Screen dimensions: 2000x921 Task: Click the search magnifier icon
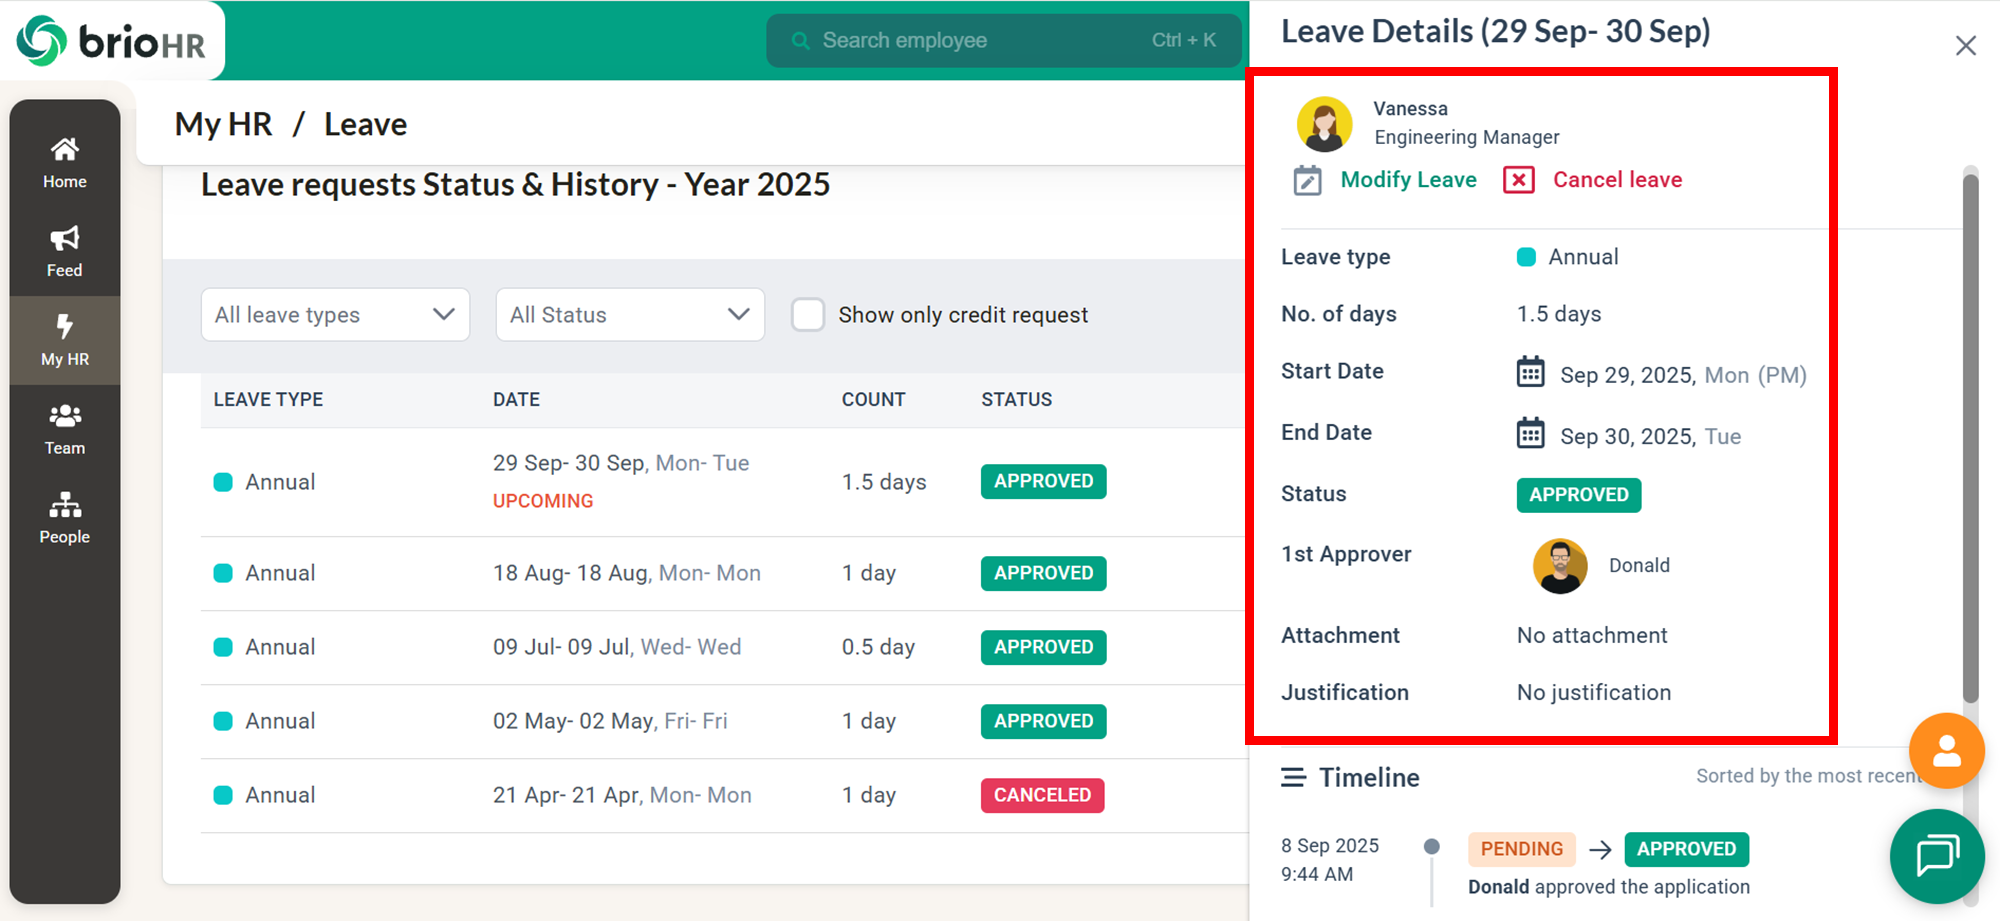801,41
